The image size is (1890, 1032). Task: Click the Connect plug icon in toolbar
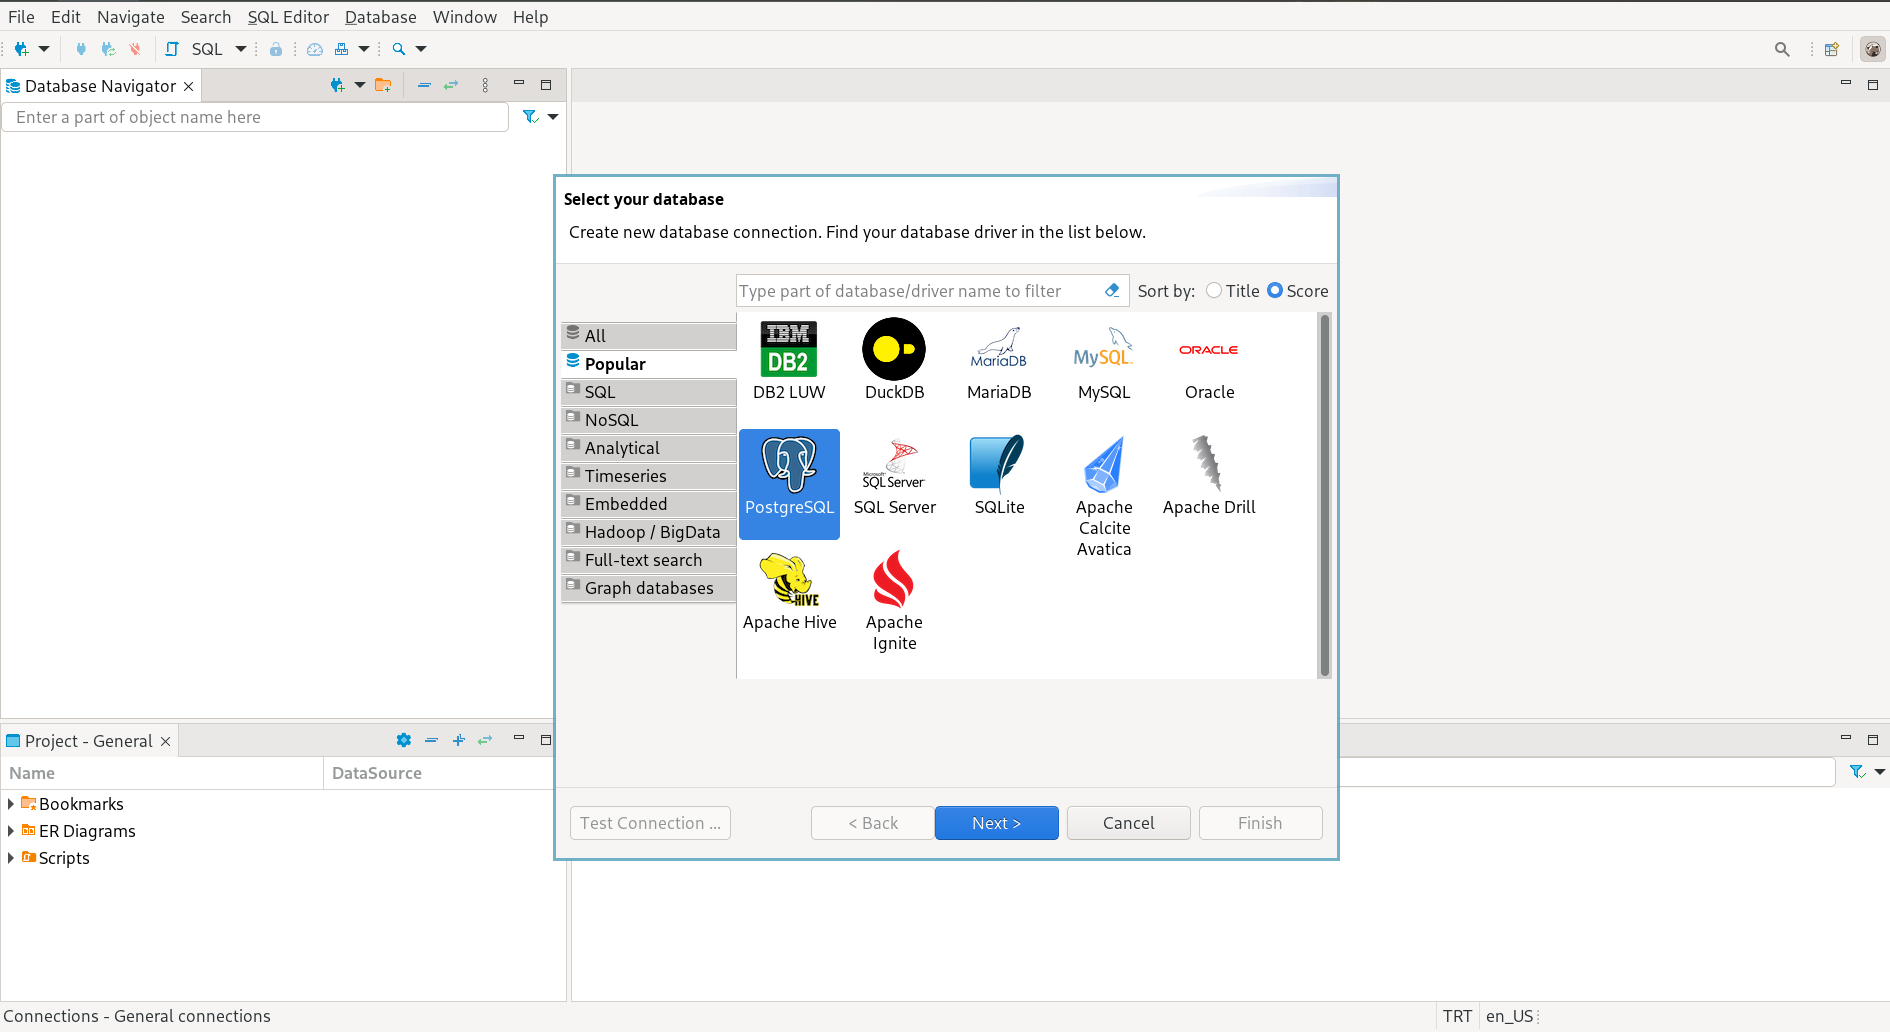81,49
